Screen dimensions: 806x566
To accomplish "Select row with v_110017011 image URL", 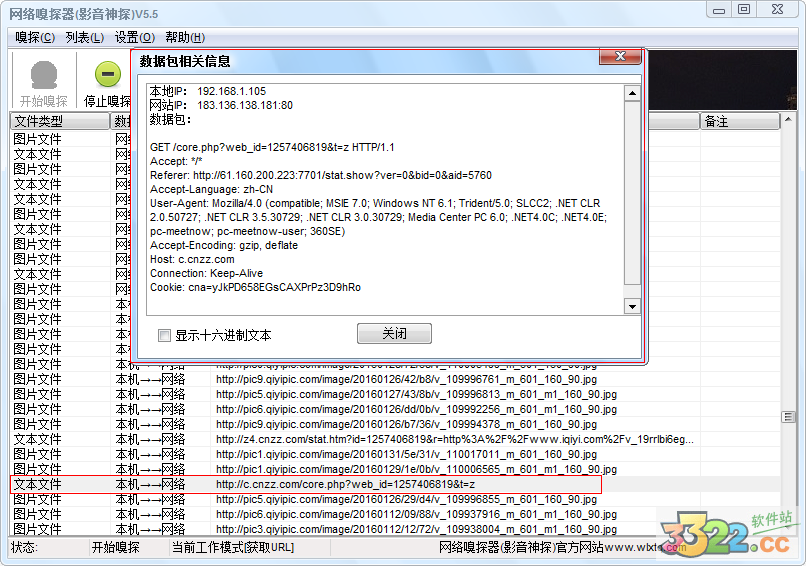I will pos(395,454).
